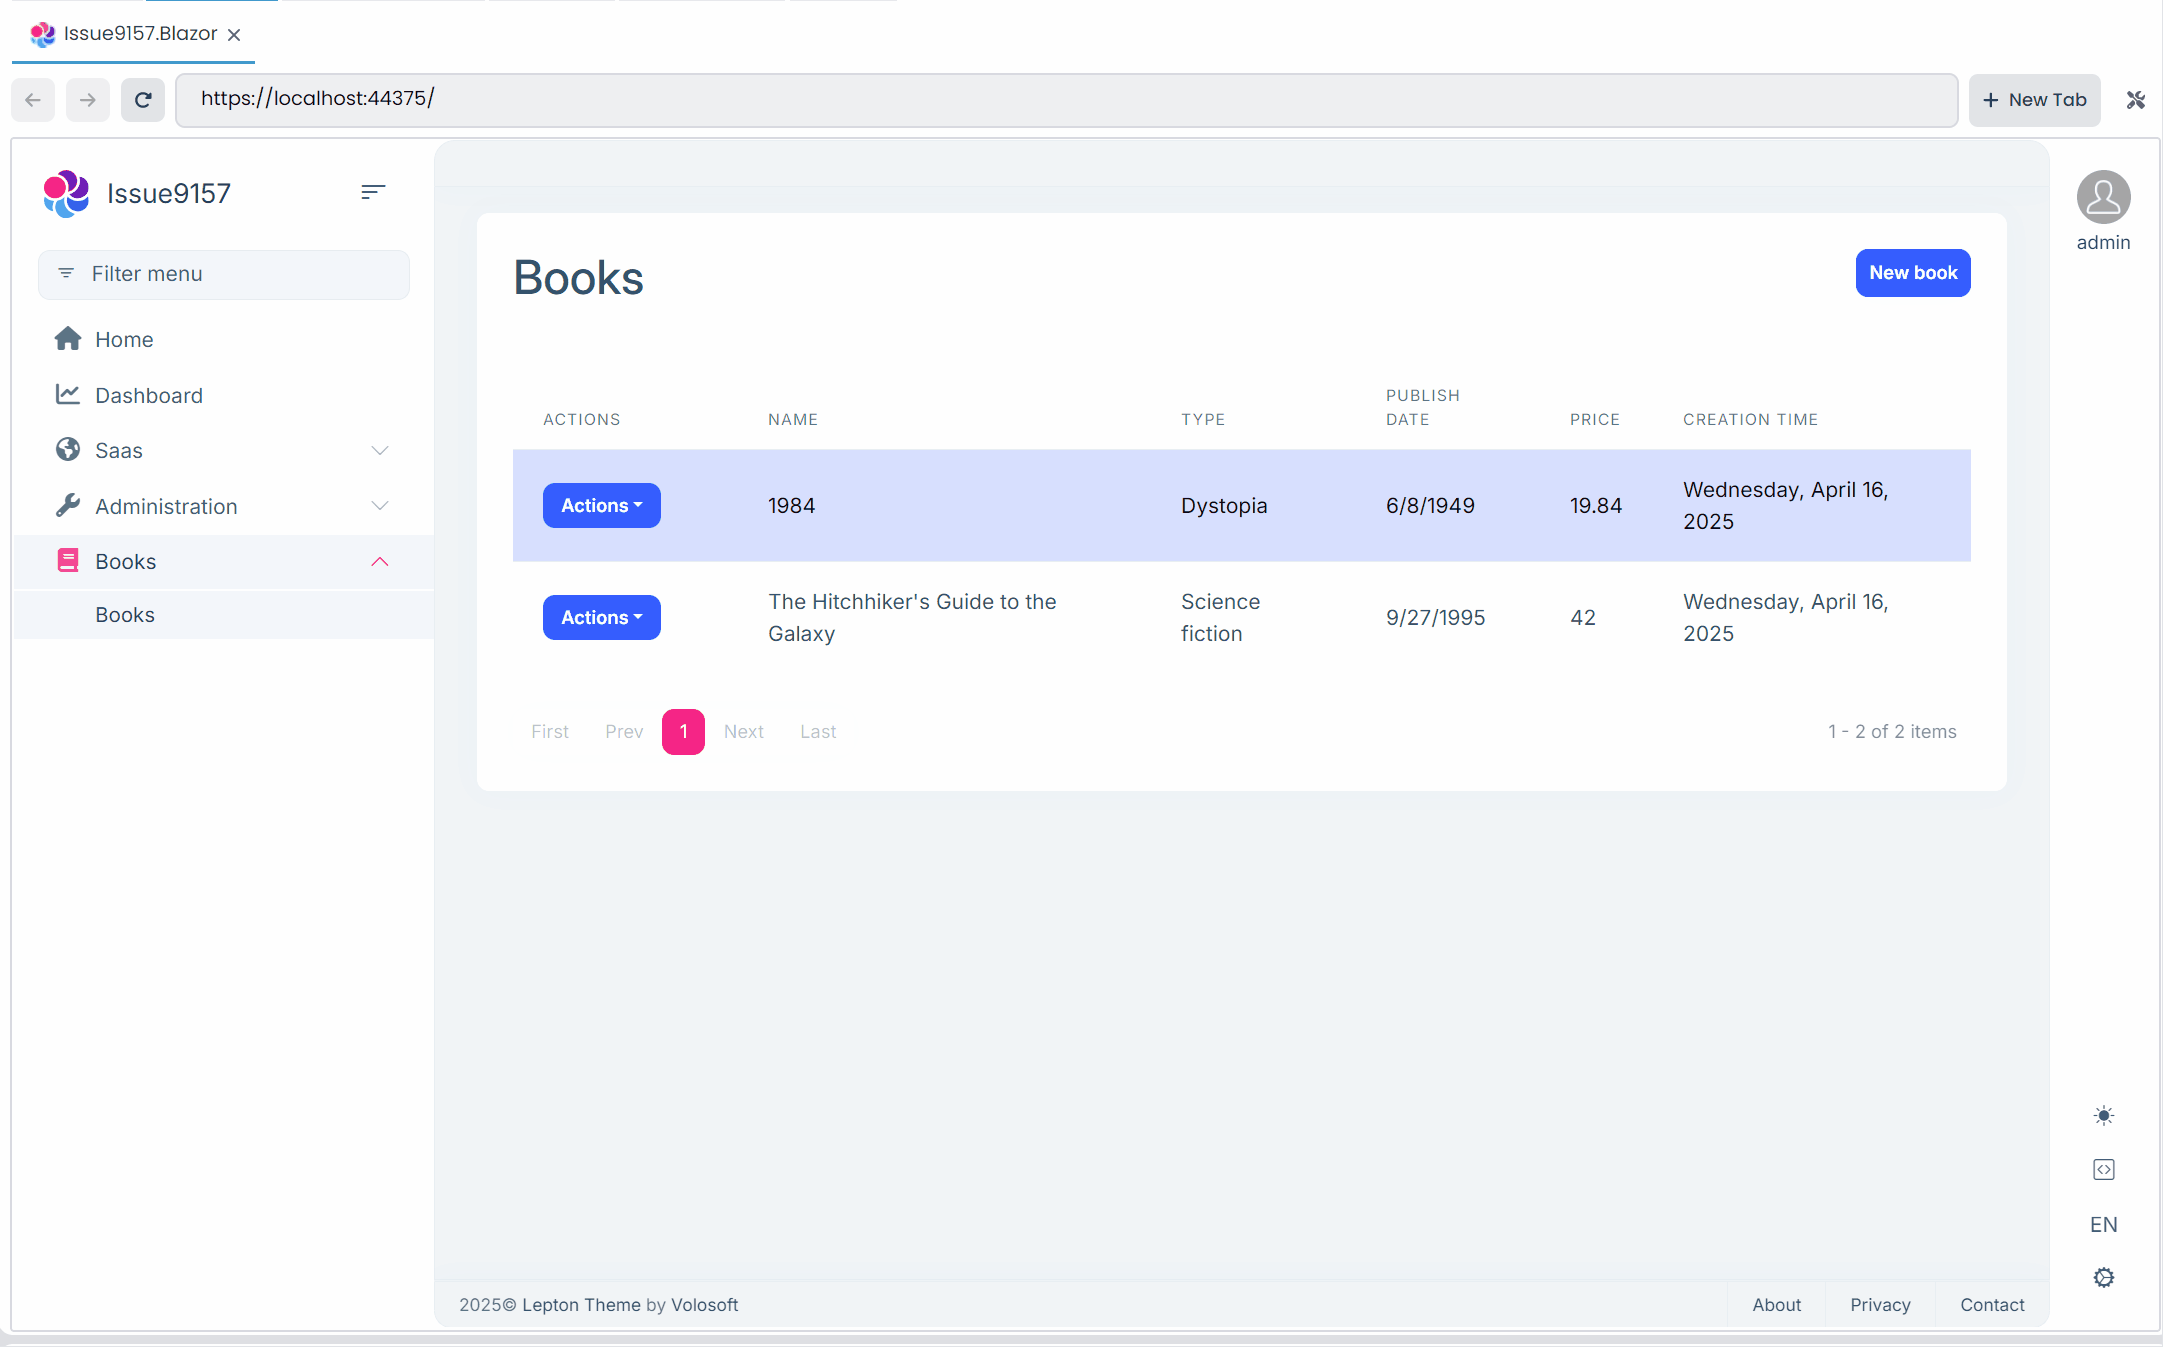Image resolution: width=2163 pixels, height=1347 pixels.
Task: Click the New book button
Action: click(1912, 273)
